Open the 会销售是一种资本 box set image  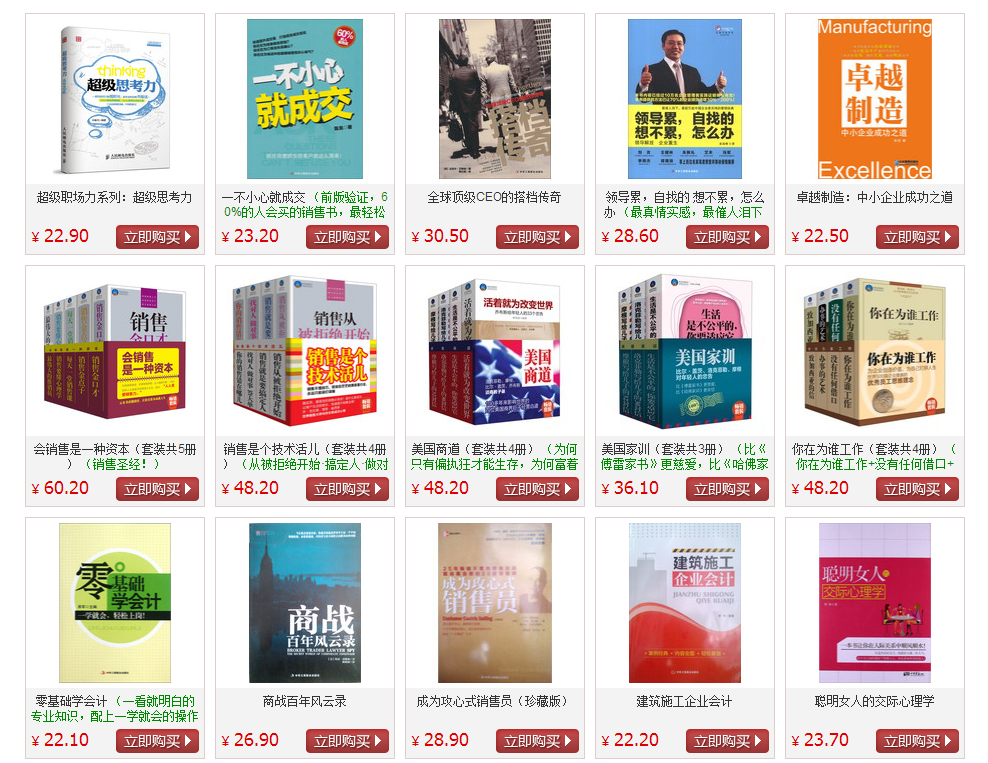115,351
